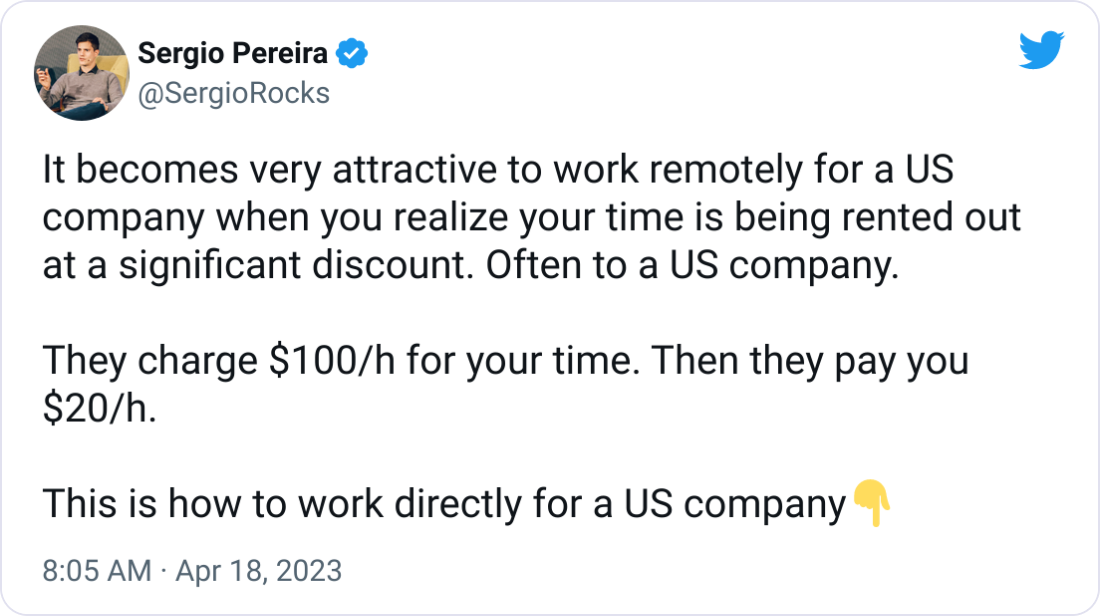Select the 8:05 AM time text
This screenshot has width=1100, height=616.
click(95, 571)
